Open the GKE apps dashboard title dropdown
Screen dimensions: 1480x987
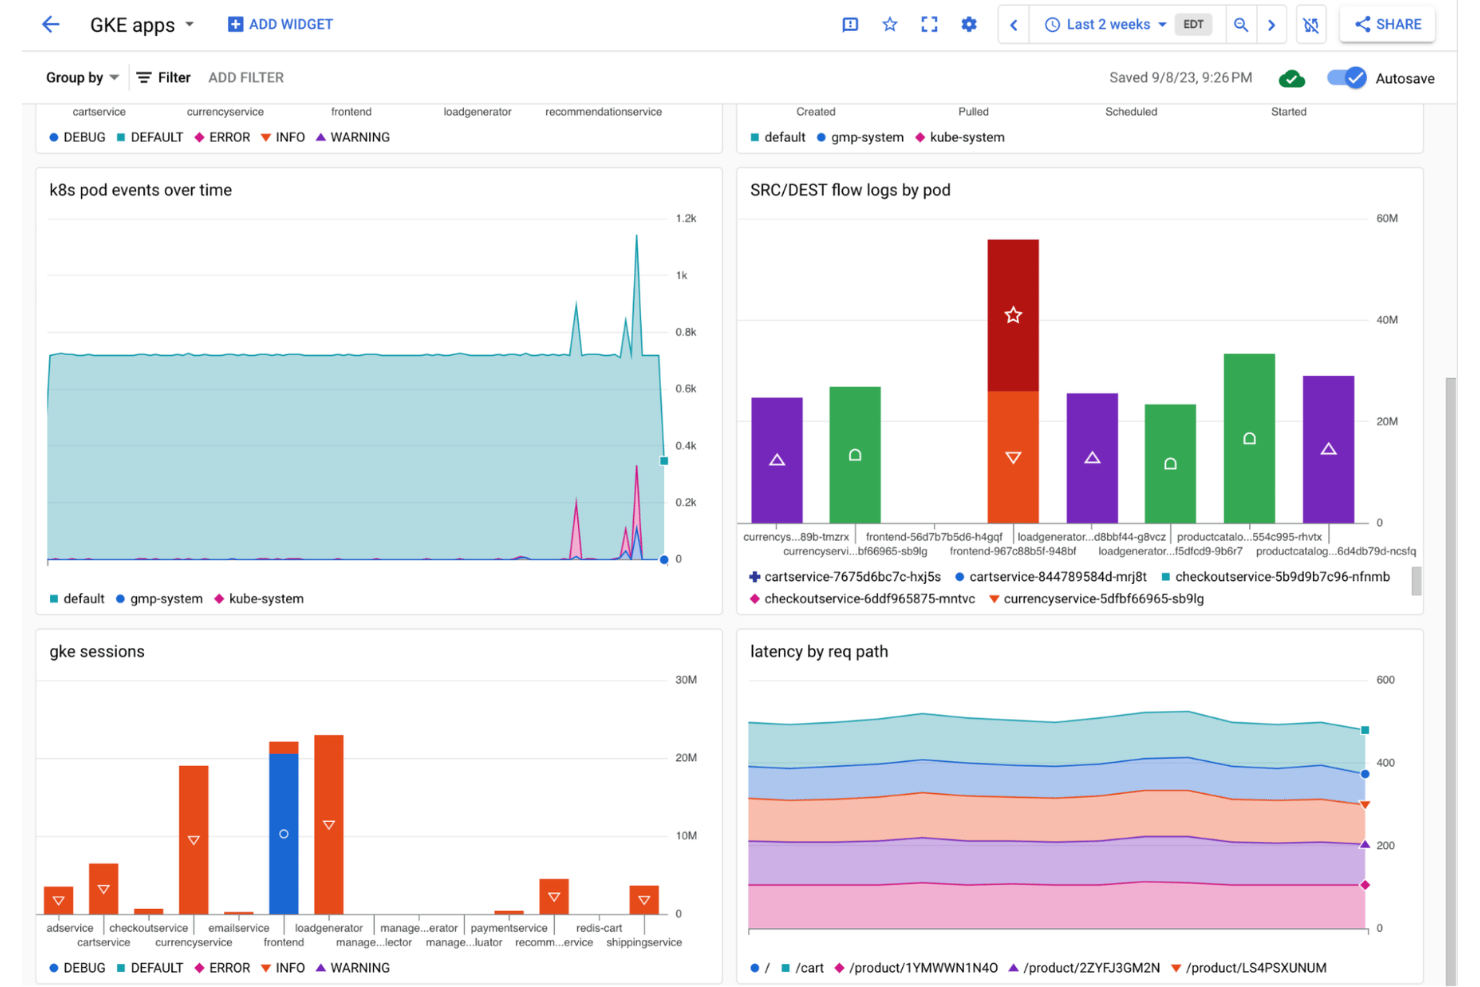click(x=142, y=25)
